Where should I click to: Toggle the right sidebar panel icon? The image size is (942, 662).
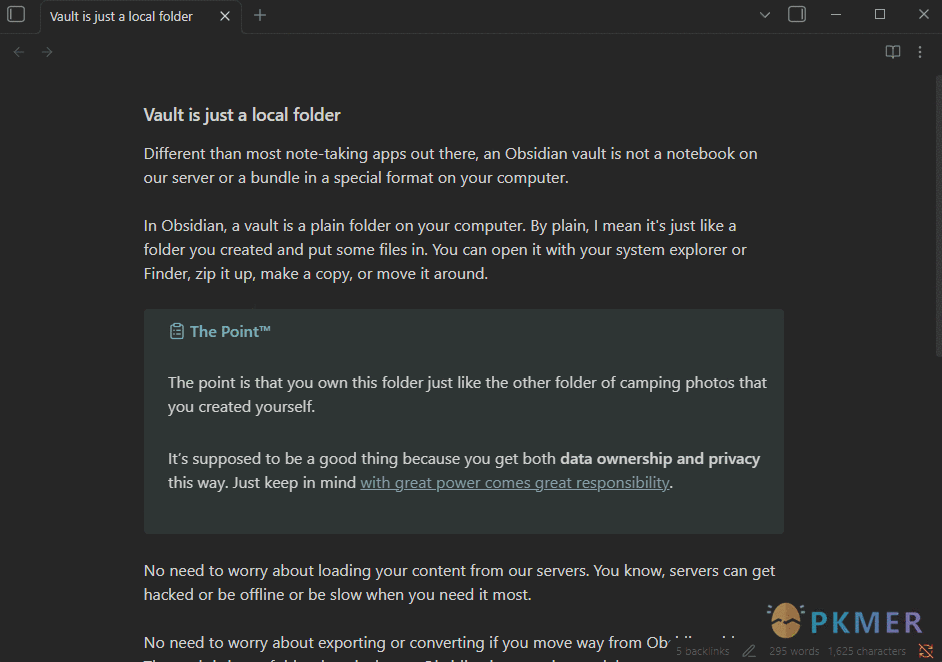coord(796,14)
